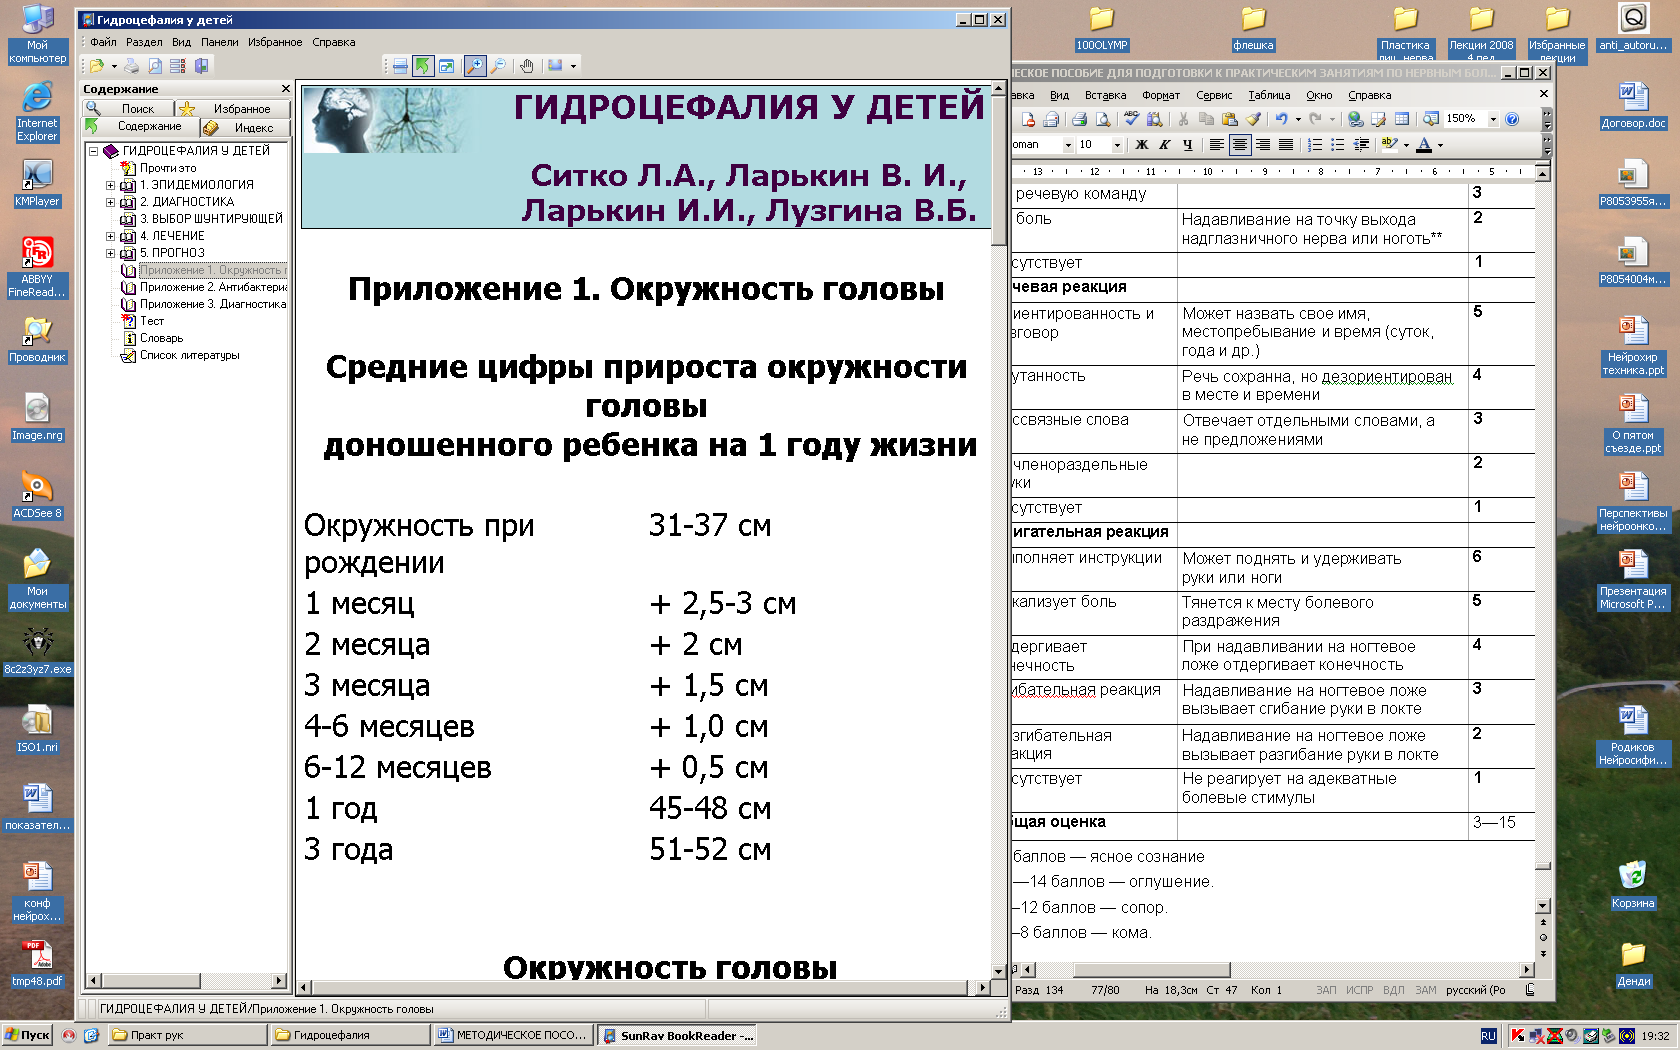
Task: Open the Панели menu
Action: click(x=219, y=42)
